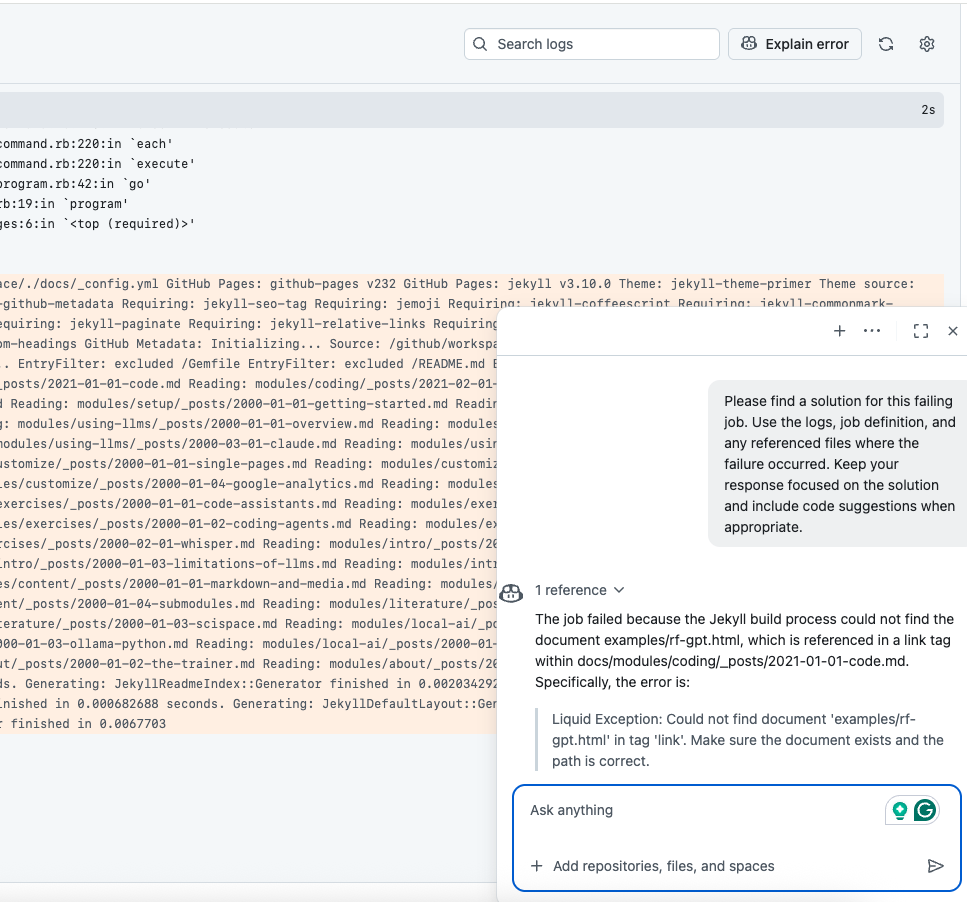This screenshot has width=967, height=902.
Task: Open log settings via the gear icon
Action: 927,44
